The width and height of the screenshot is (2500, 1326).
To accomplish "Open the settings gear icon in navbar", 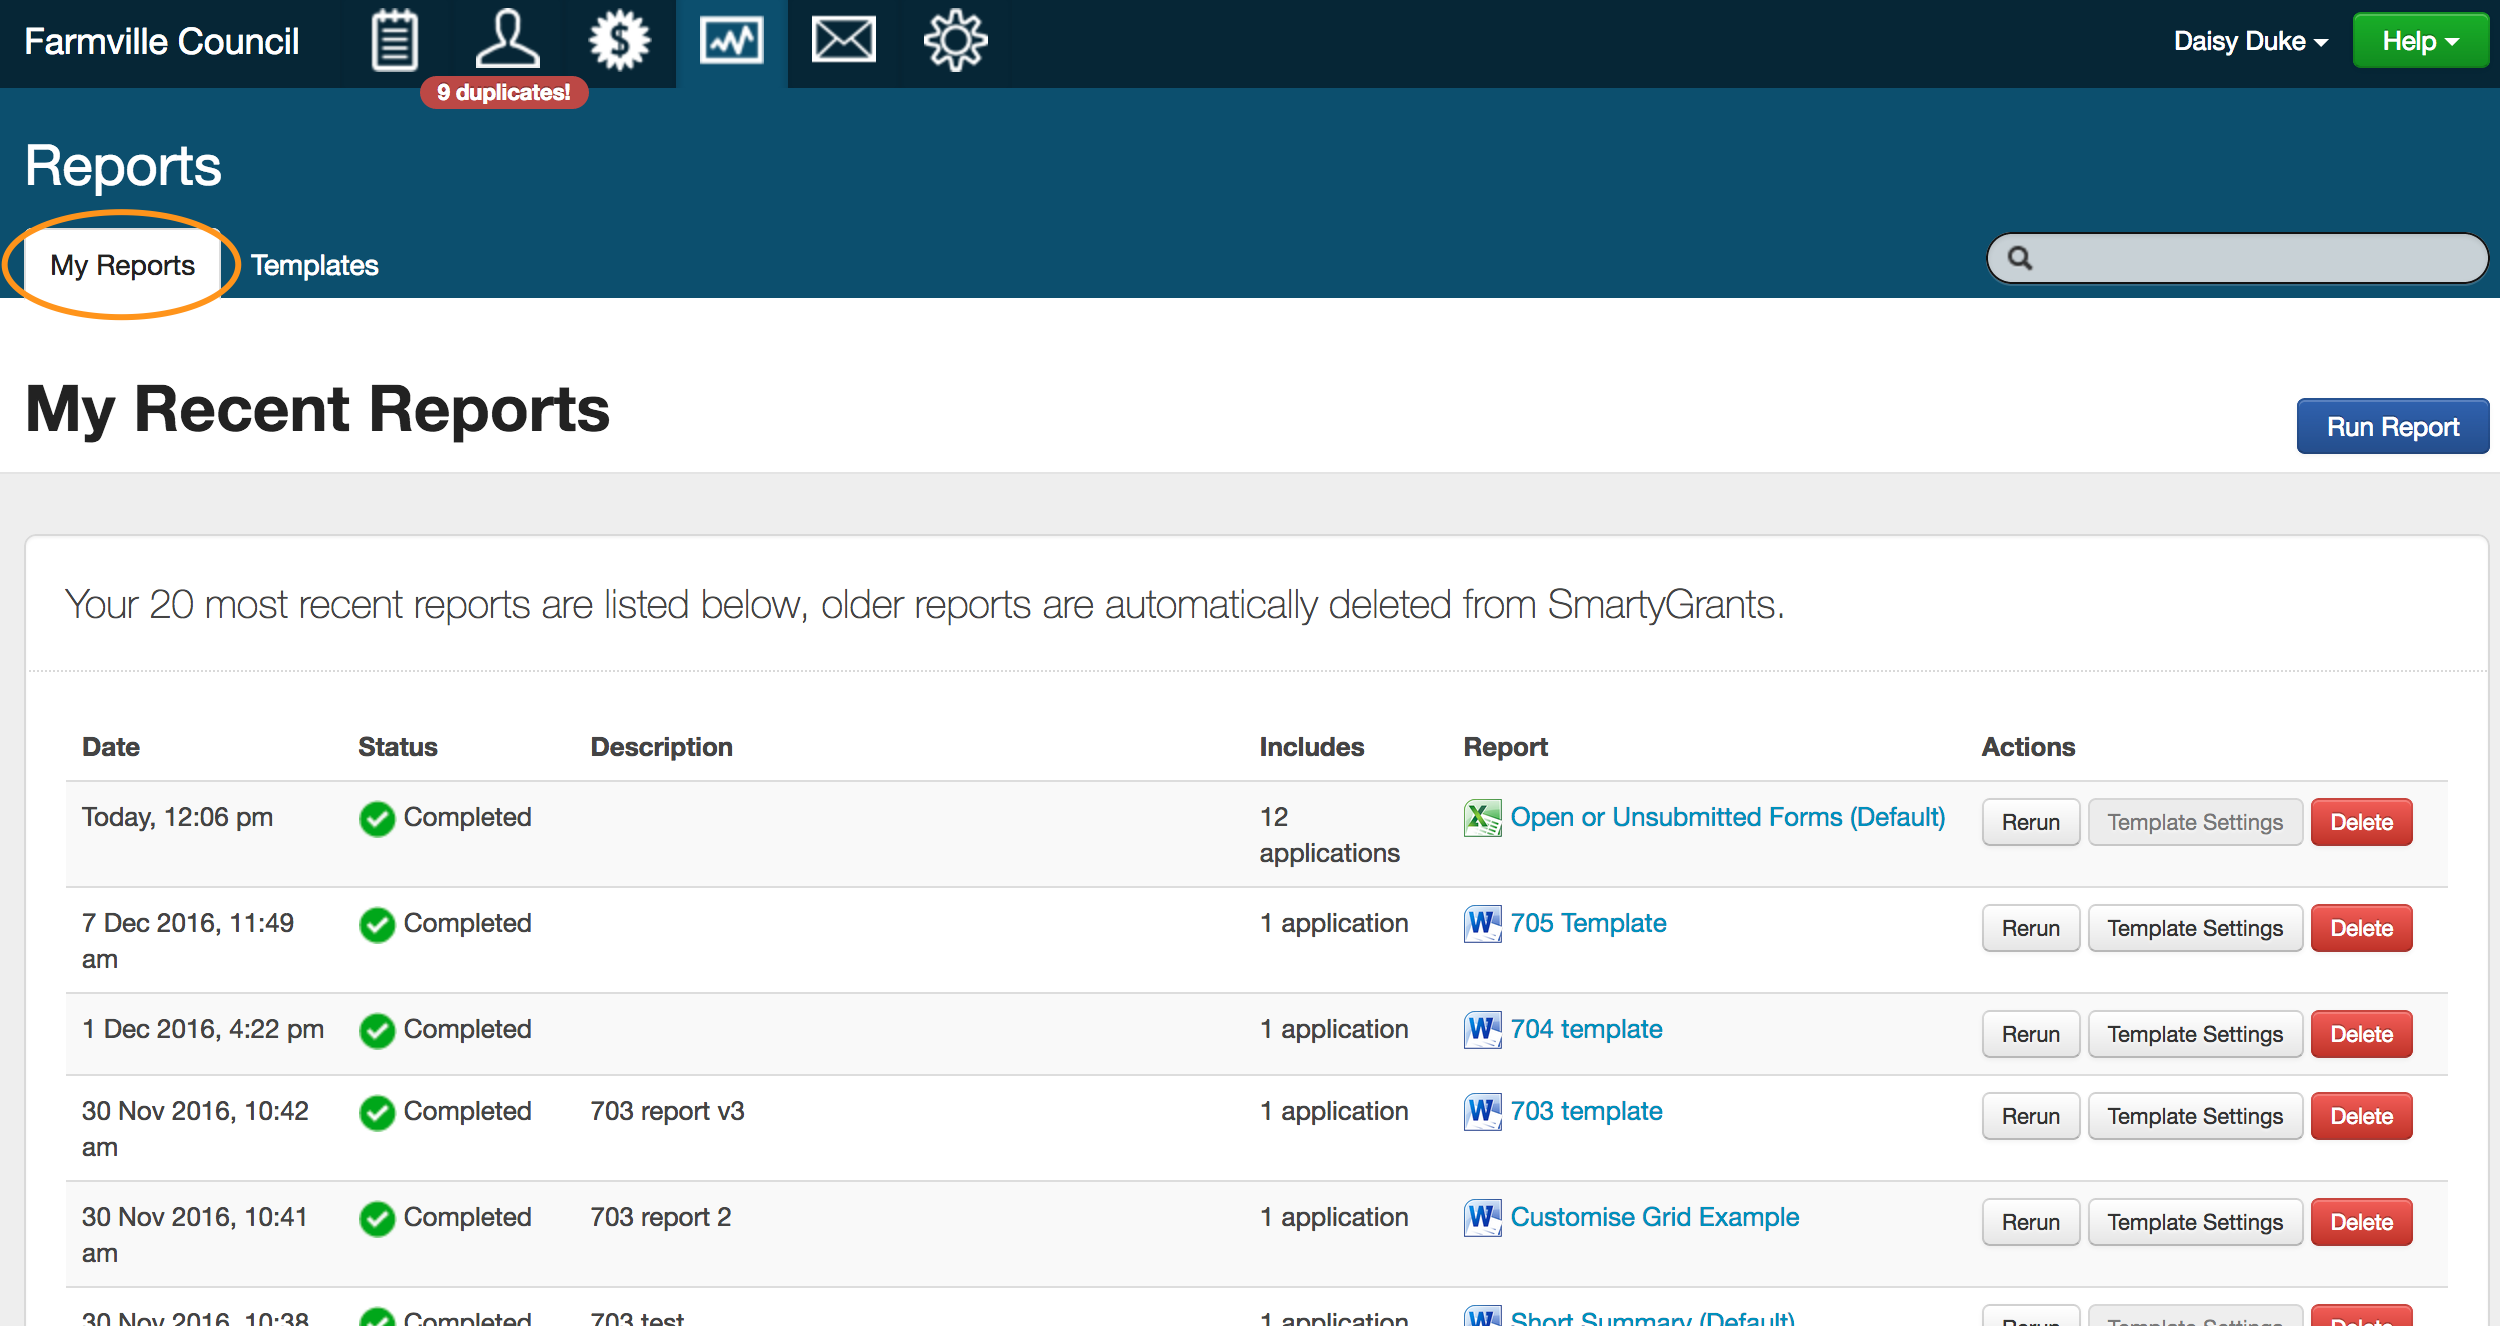I will click(x=955, y=41).
